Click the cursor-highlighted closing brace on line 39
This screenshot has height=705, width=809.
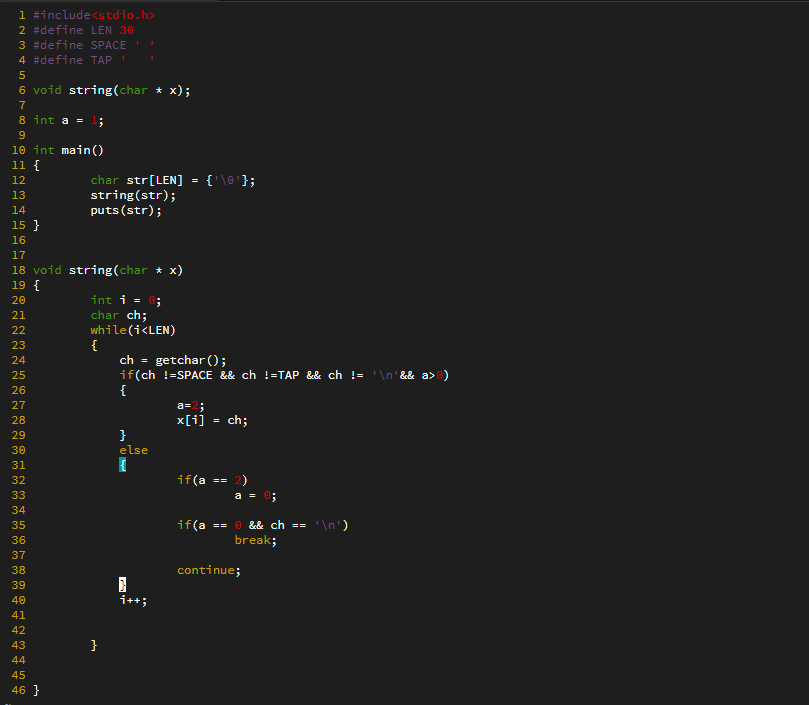point(123,585)
